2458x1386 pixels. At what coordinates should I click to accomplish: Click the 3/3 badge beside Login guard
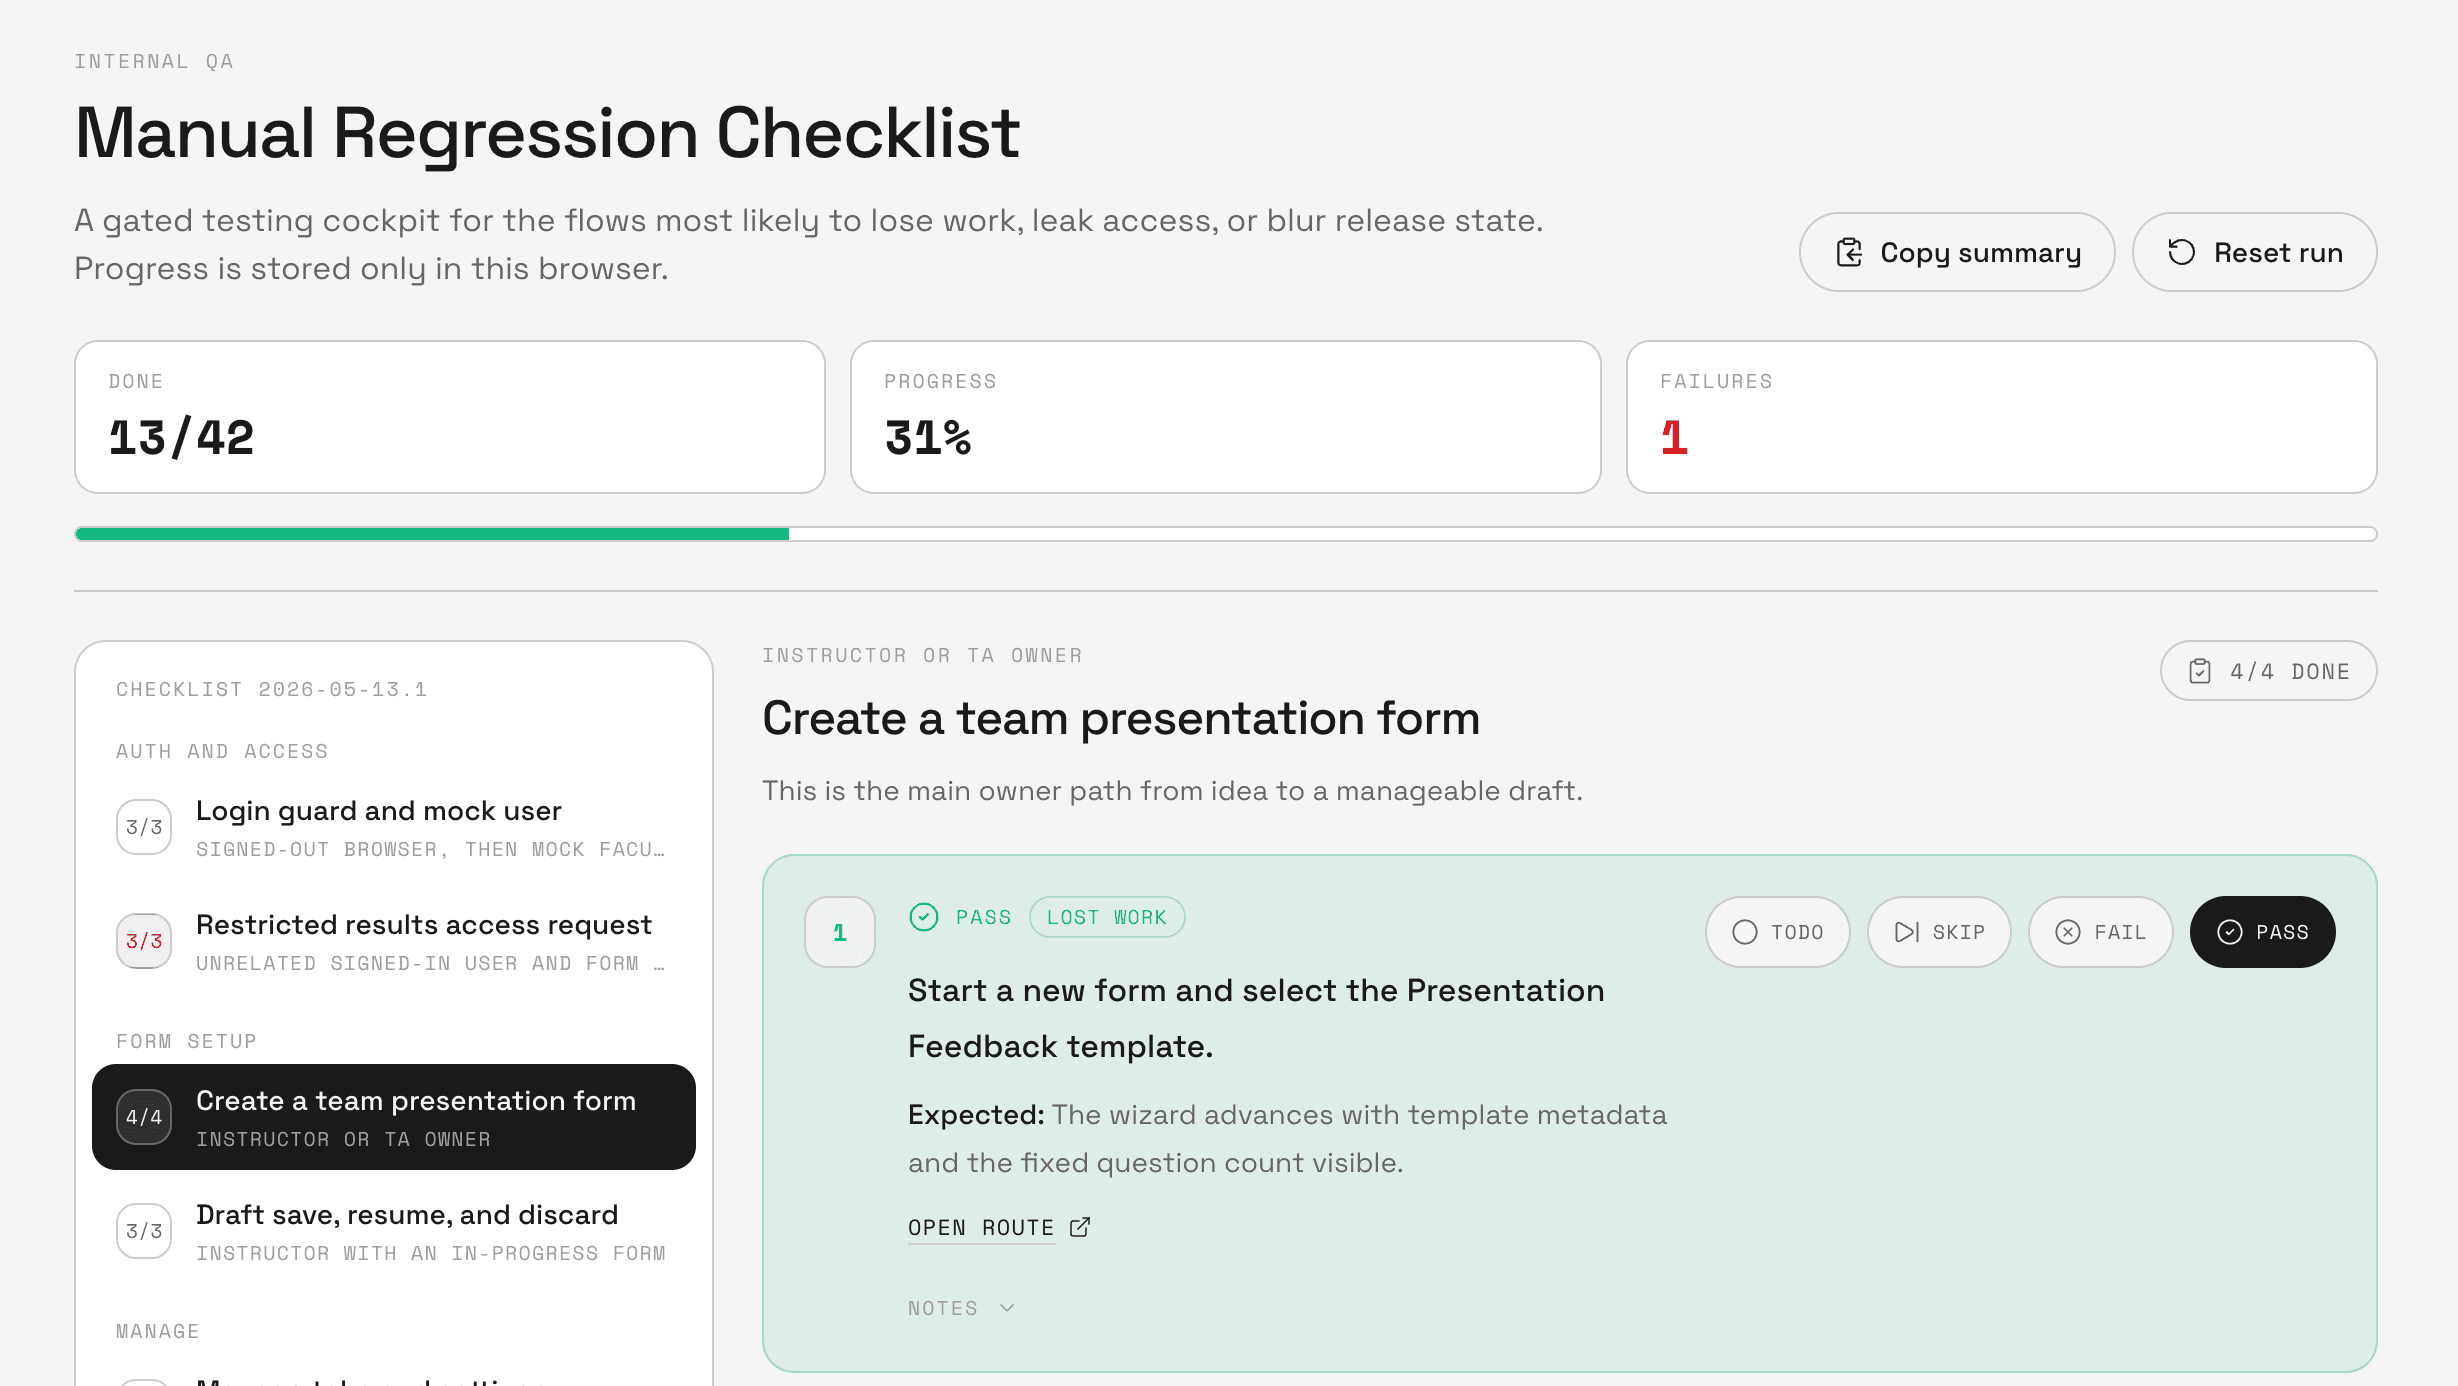click(144, 827)
